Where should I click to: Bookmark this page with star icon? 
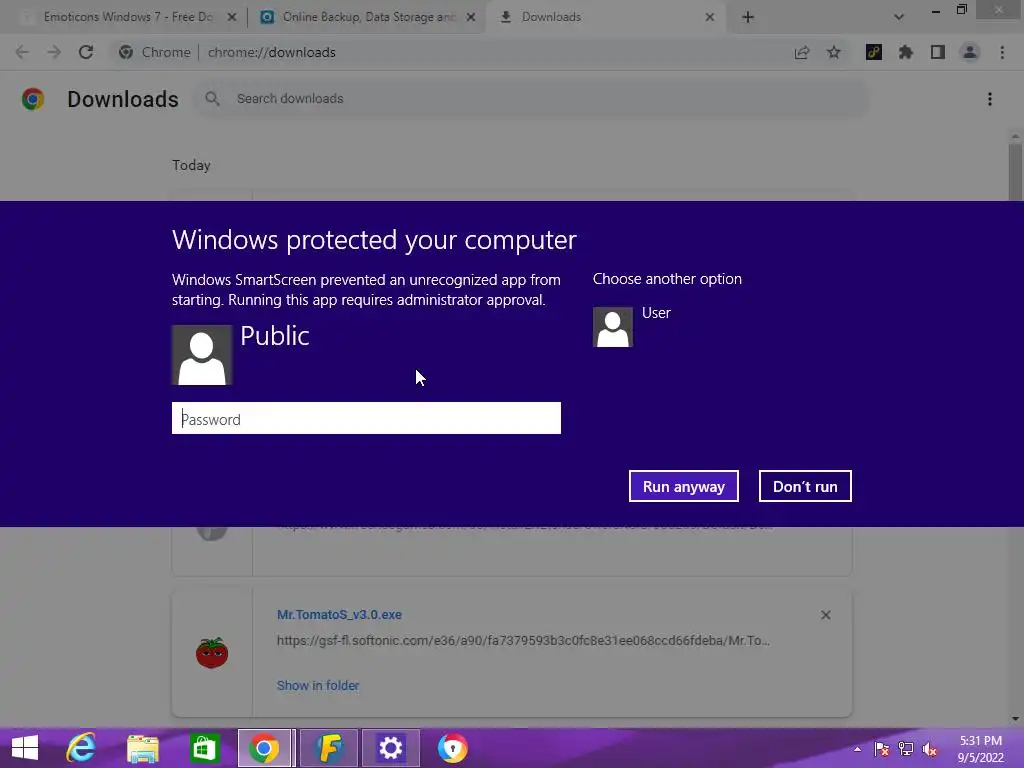click(834, 52)
